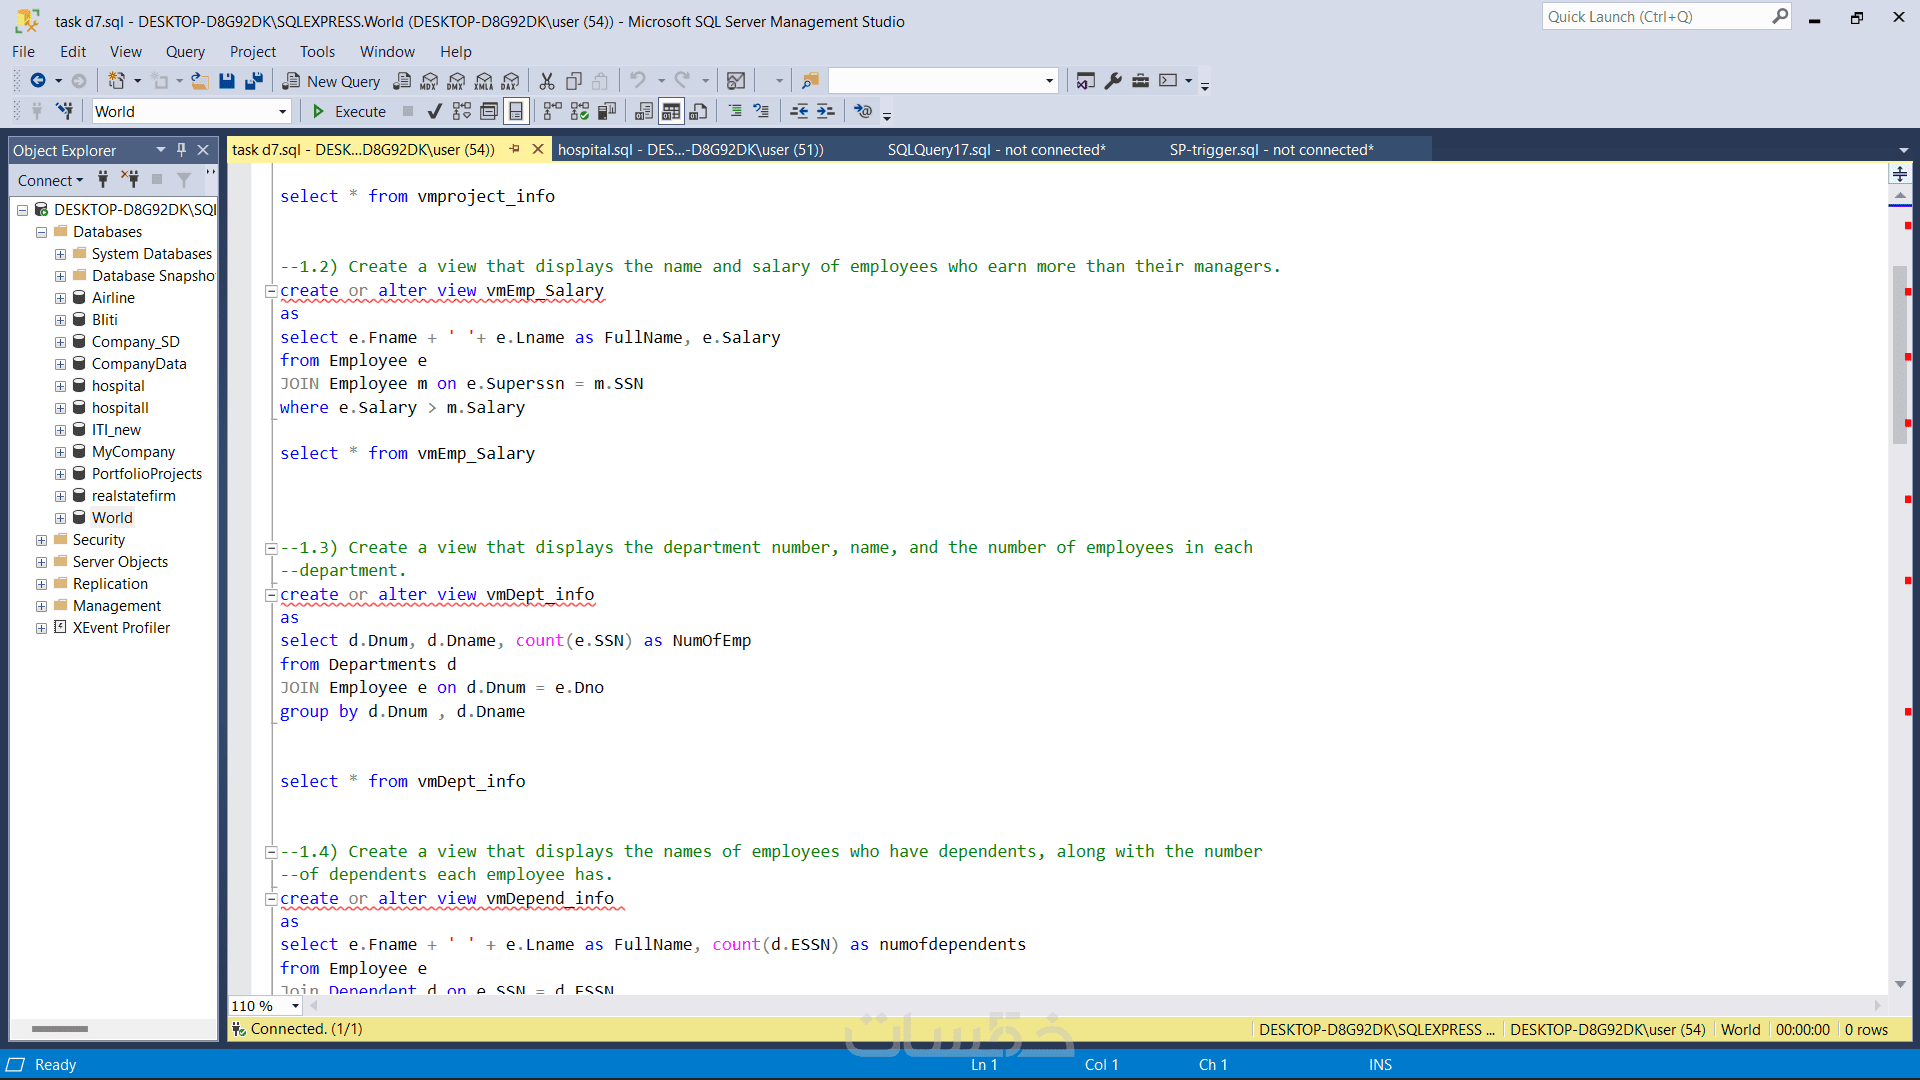This screenshot has height=1080, width=1920.
Task: Click the vertical scrollbar thumb in editor
Action: 1899,355
